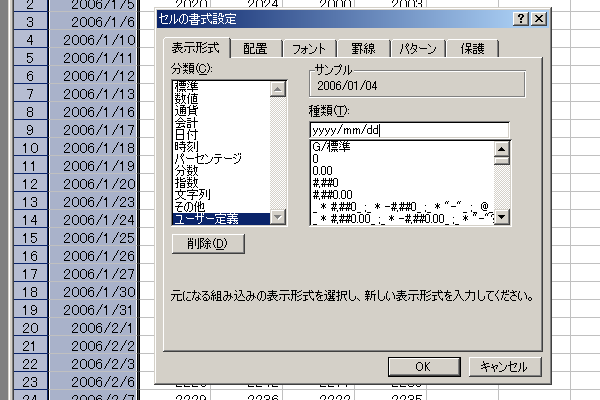
Task: Select the #,##0.00 format type
Action: tap(402, 195)
